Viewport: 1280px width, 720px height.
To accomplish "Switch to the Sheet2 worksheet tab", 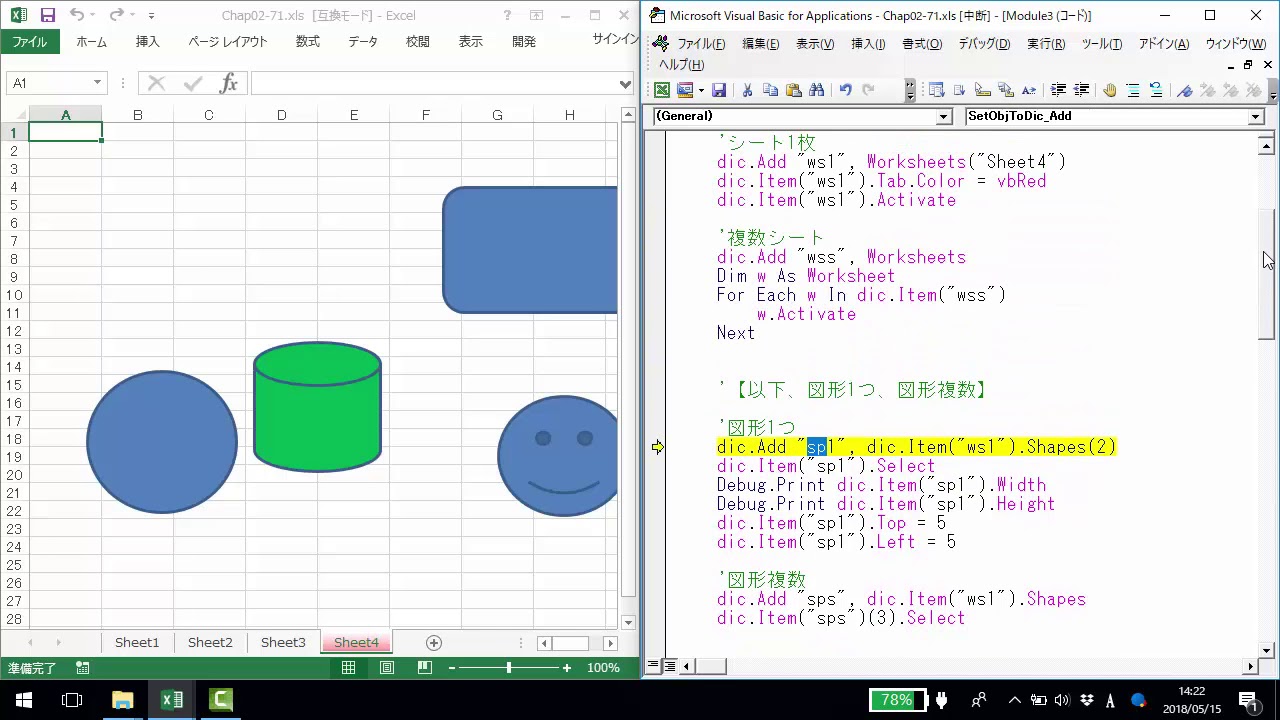I will point(210,643).
